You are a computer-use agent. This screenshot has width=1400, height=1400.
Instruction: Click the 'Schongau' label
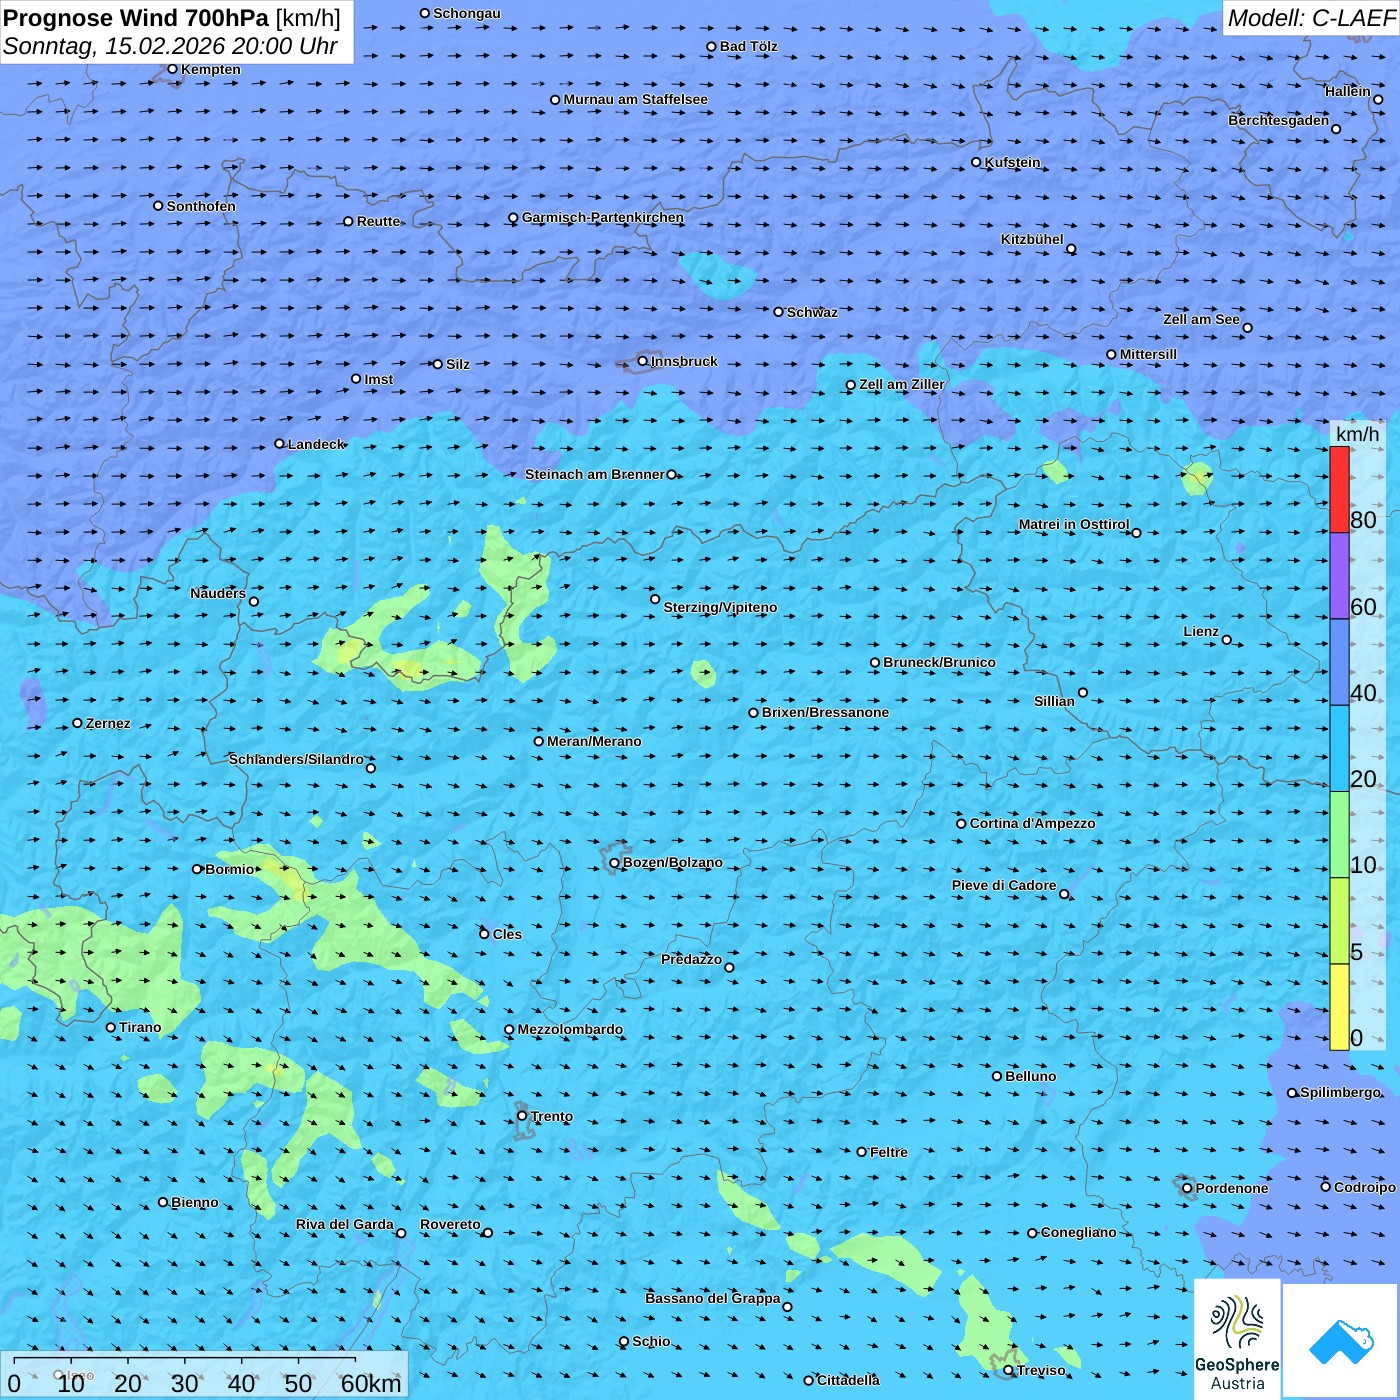[x=466, y=13]
